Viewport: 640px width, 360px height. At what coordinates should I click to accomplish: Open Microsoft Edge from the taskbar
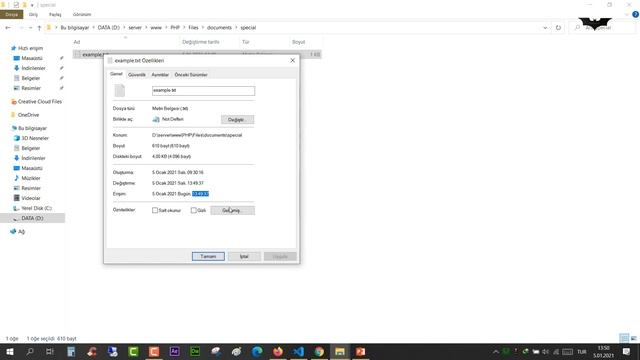tap(257, 351)
